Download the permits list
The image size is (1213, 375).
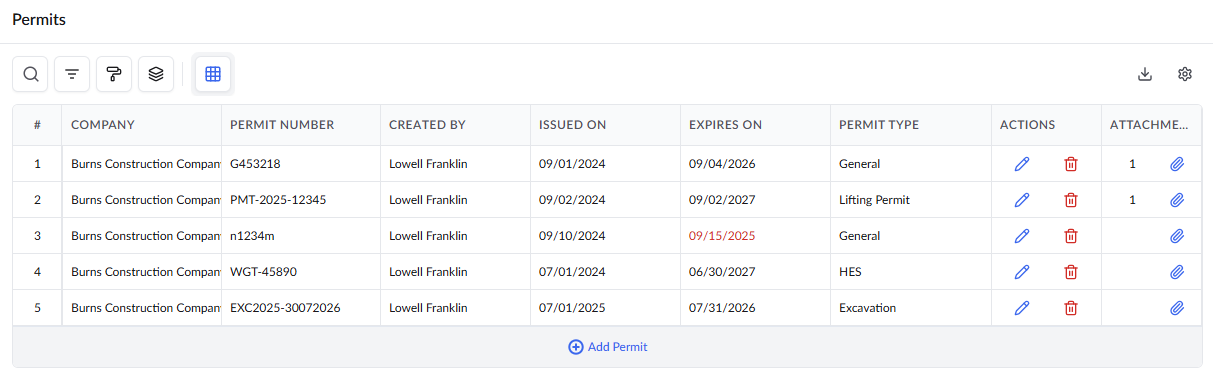coord(1146,74)
